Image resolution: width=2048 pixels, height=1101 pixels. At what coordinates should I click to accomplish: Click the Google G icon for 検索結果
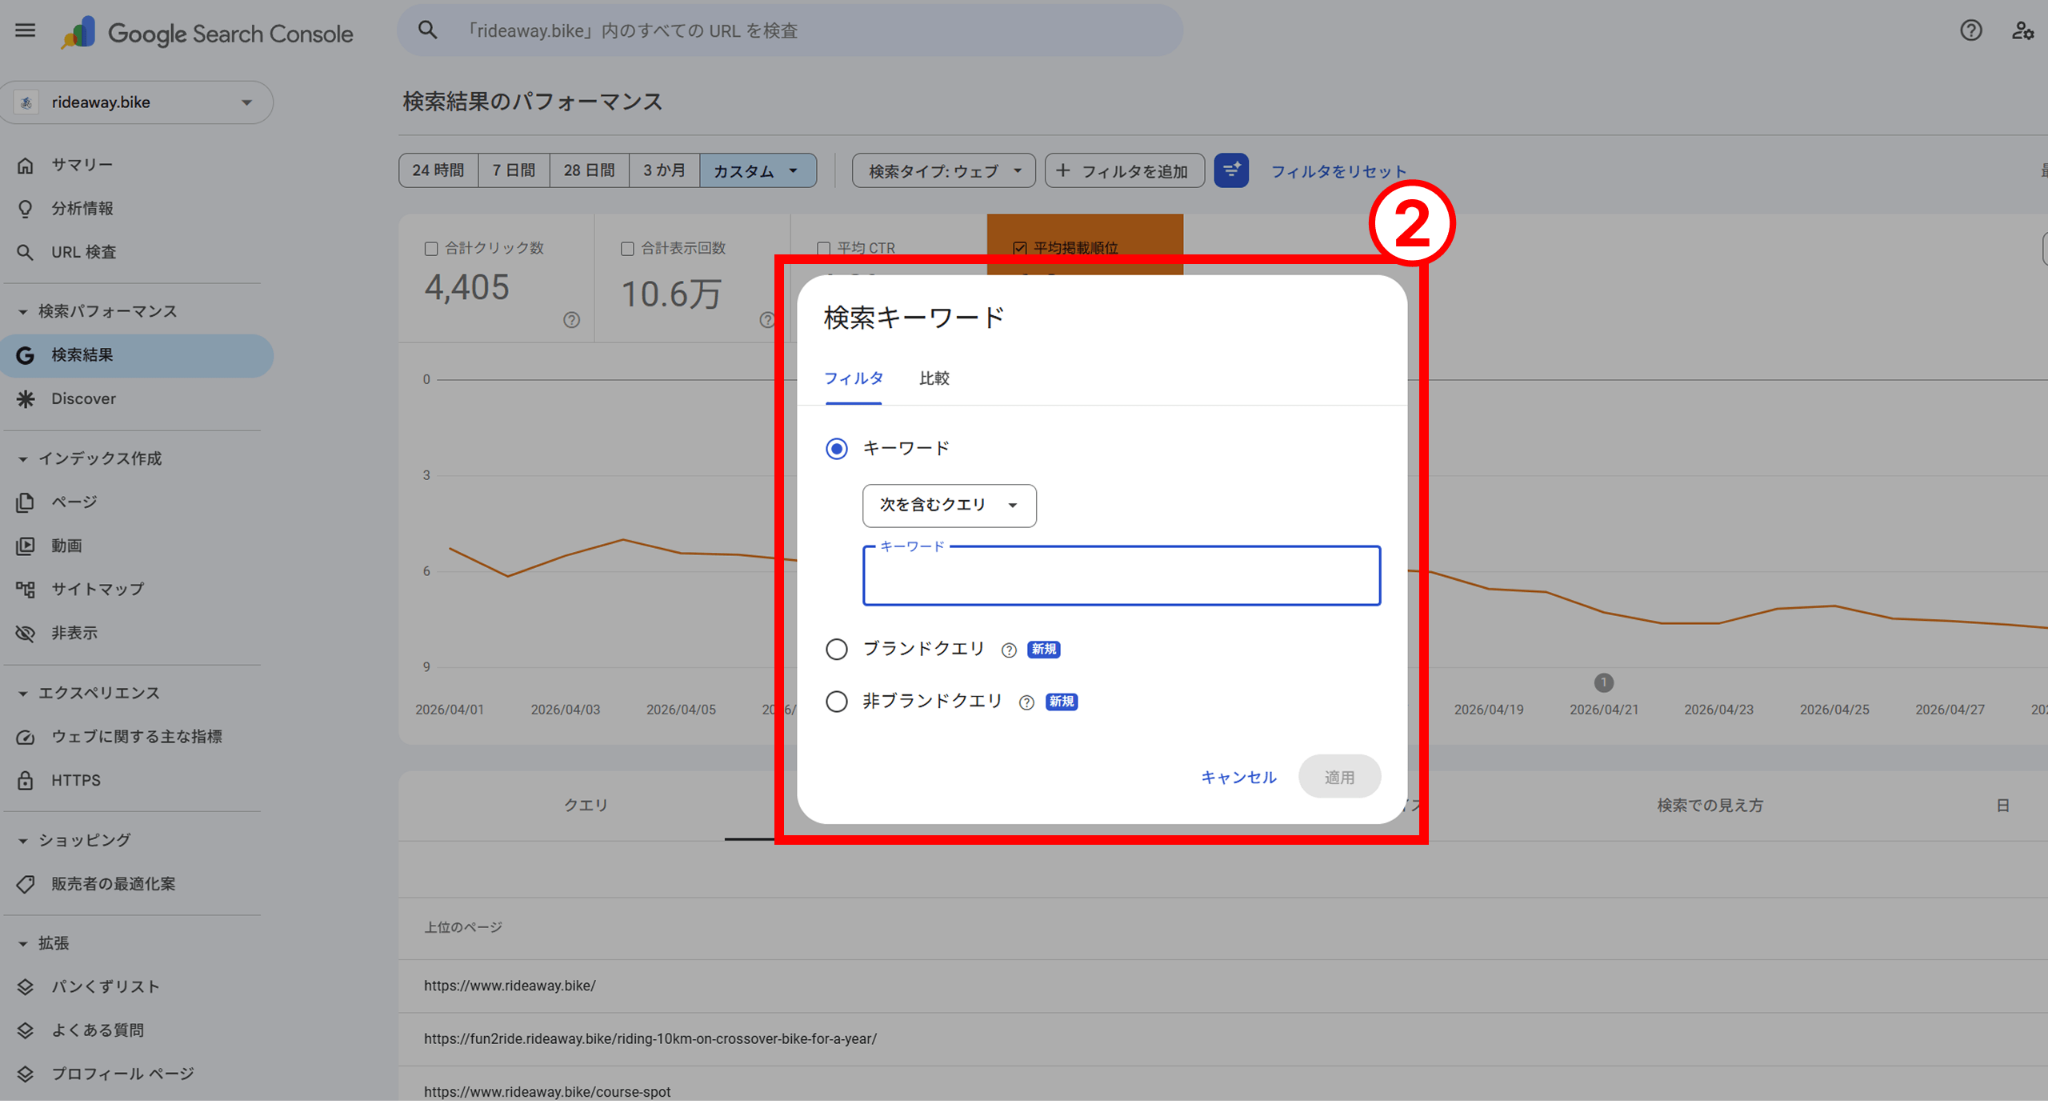(x=25, y=355)
